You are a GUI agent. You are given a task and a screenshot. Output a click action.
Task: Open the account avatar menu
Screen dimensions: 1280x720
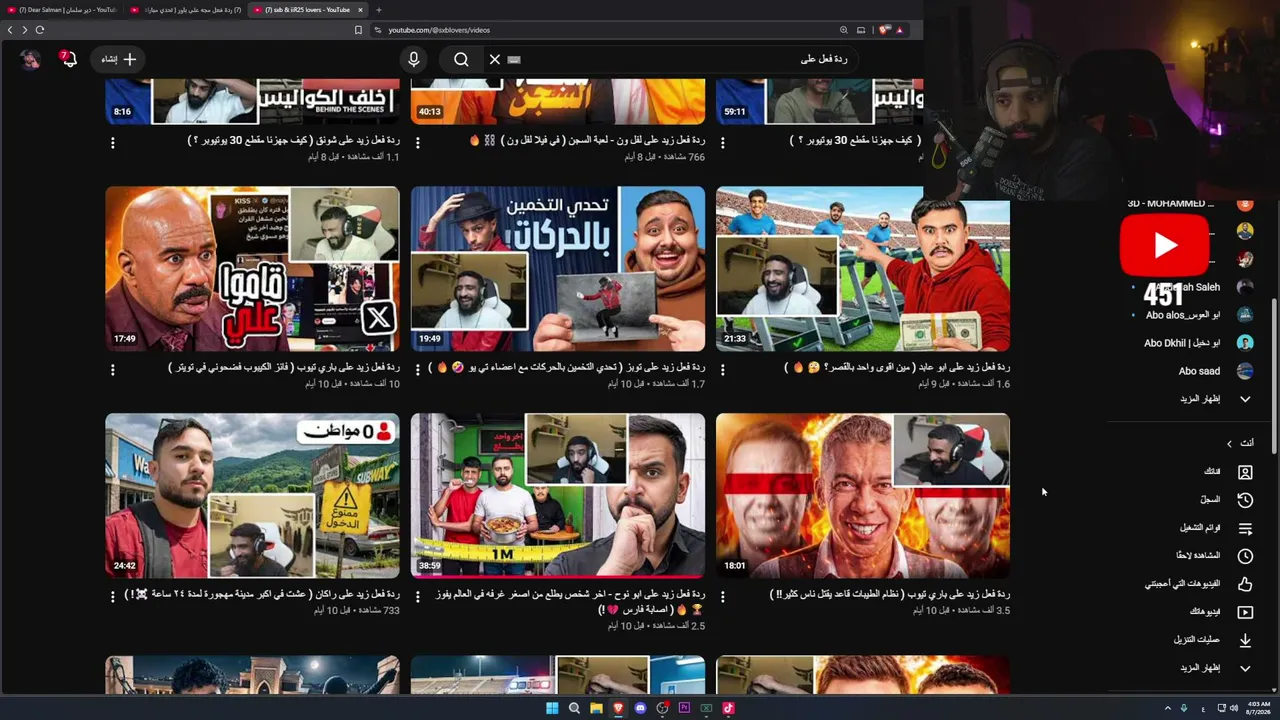(x=30, y=59)
